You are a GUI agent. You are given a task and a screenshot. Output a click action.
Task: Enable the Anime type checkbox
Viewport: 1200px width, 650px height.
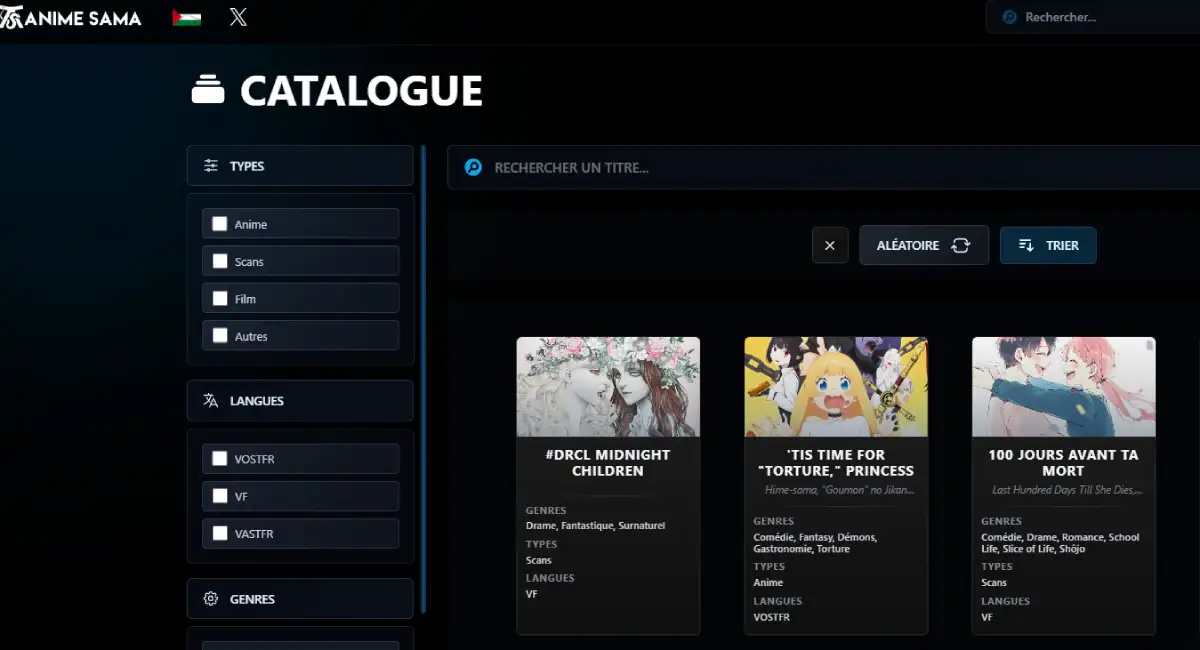coord(220,224)
